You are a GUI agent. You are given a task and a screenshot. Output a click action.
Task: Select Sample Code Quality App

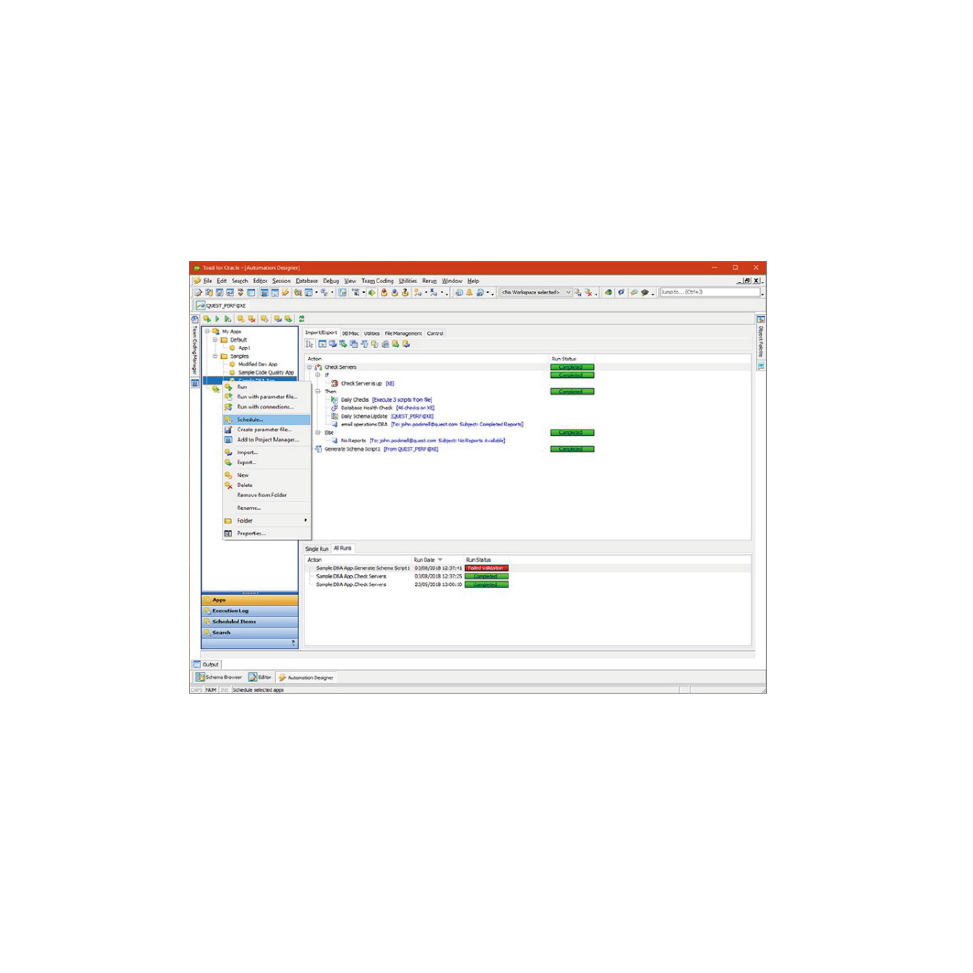point(266,372)
